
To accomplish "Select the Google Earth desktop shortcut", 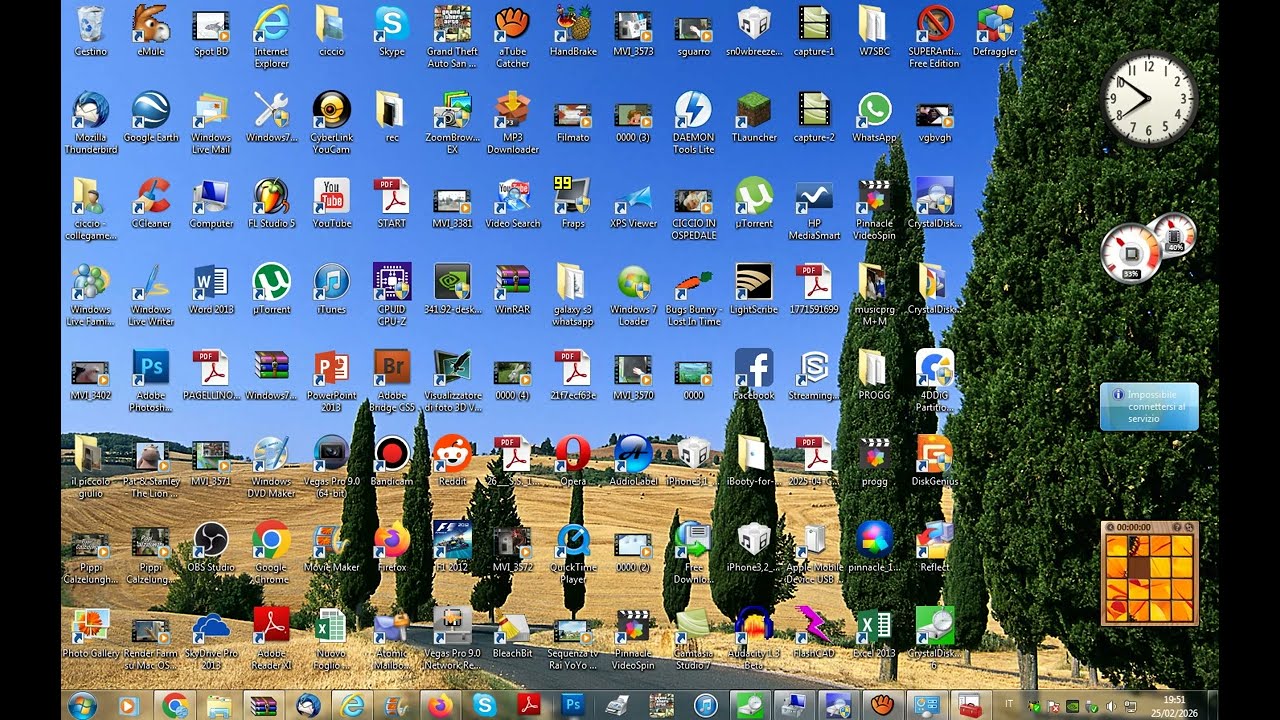I will (x=151, y=116).
